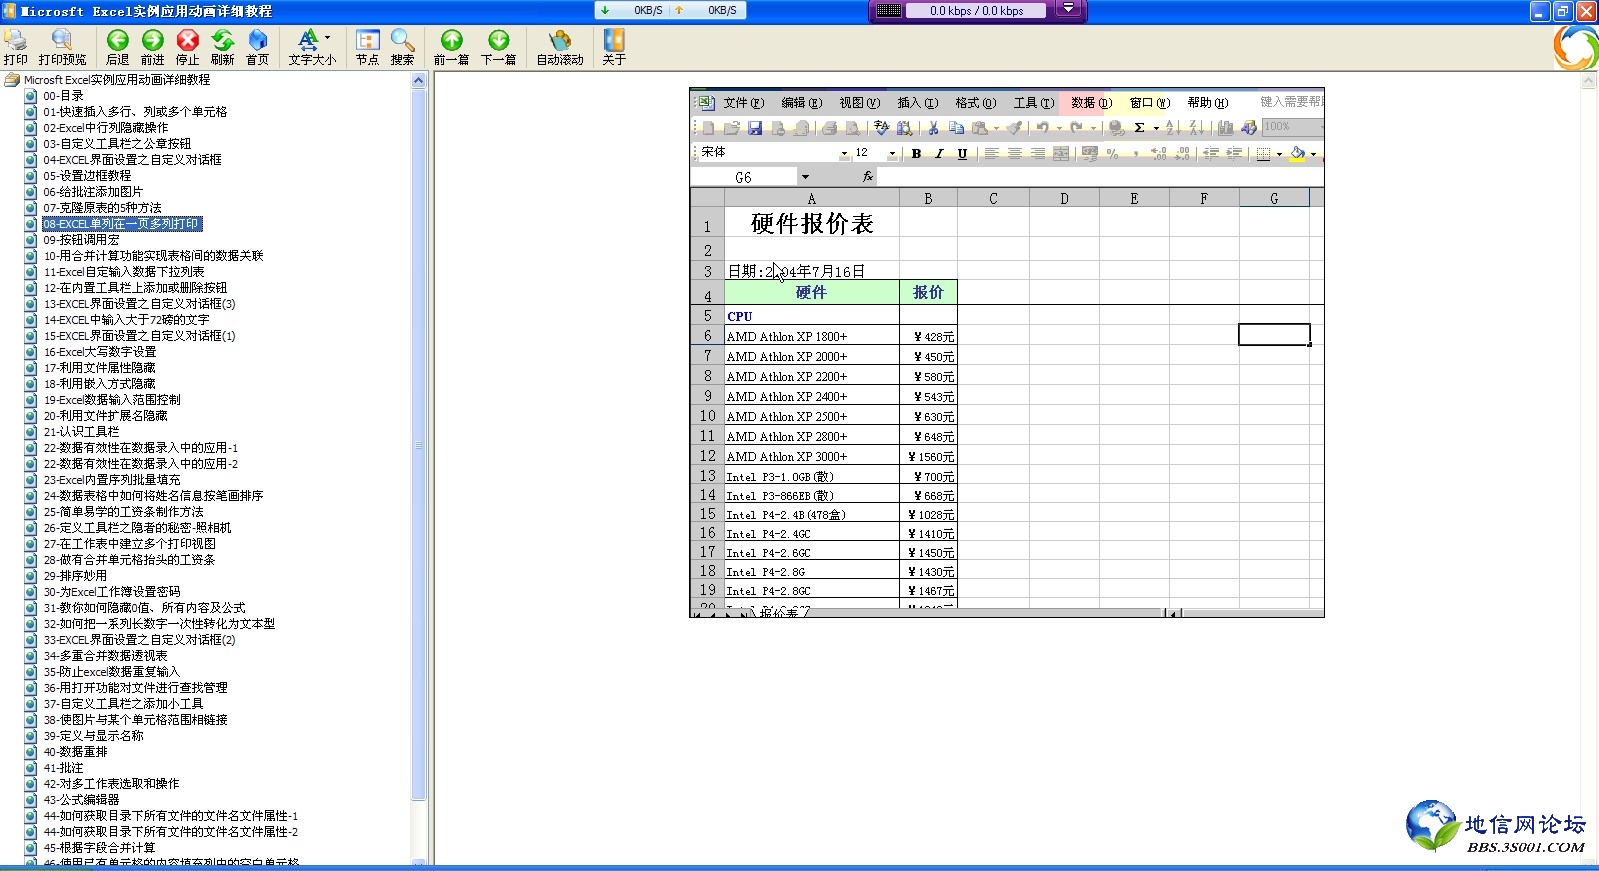Open the 工具(T) menu in Excel

pyautogui.click(x=1033, y=102)
